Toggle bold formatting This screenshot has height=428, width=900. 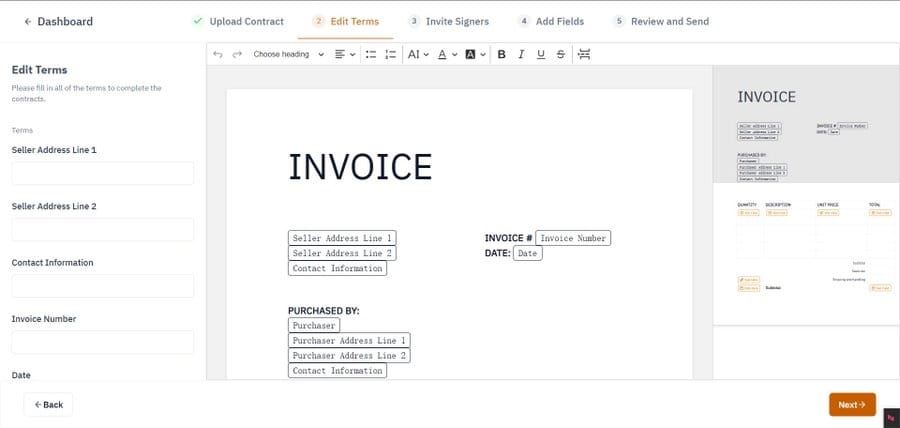pyautogui.click(x=502, y=54)
